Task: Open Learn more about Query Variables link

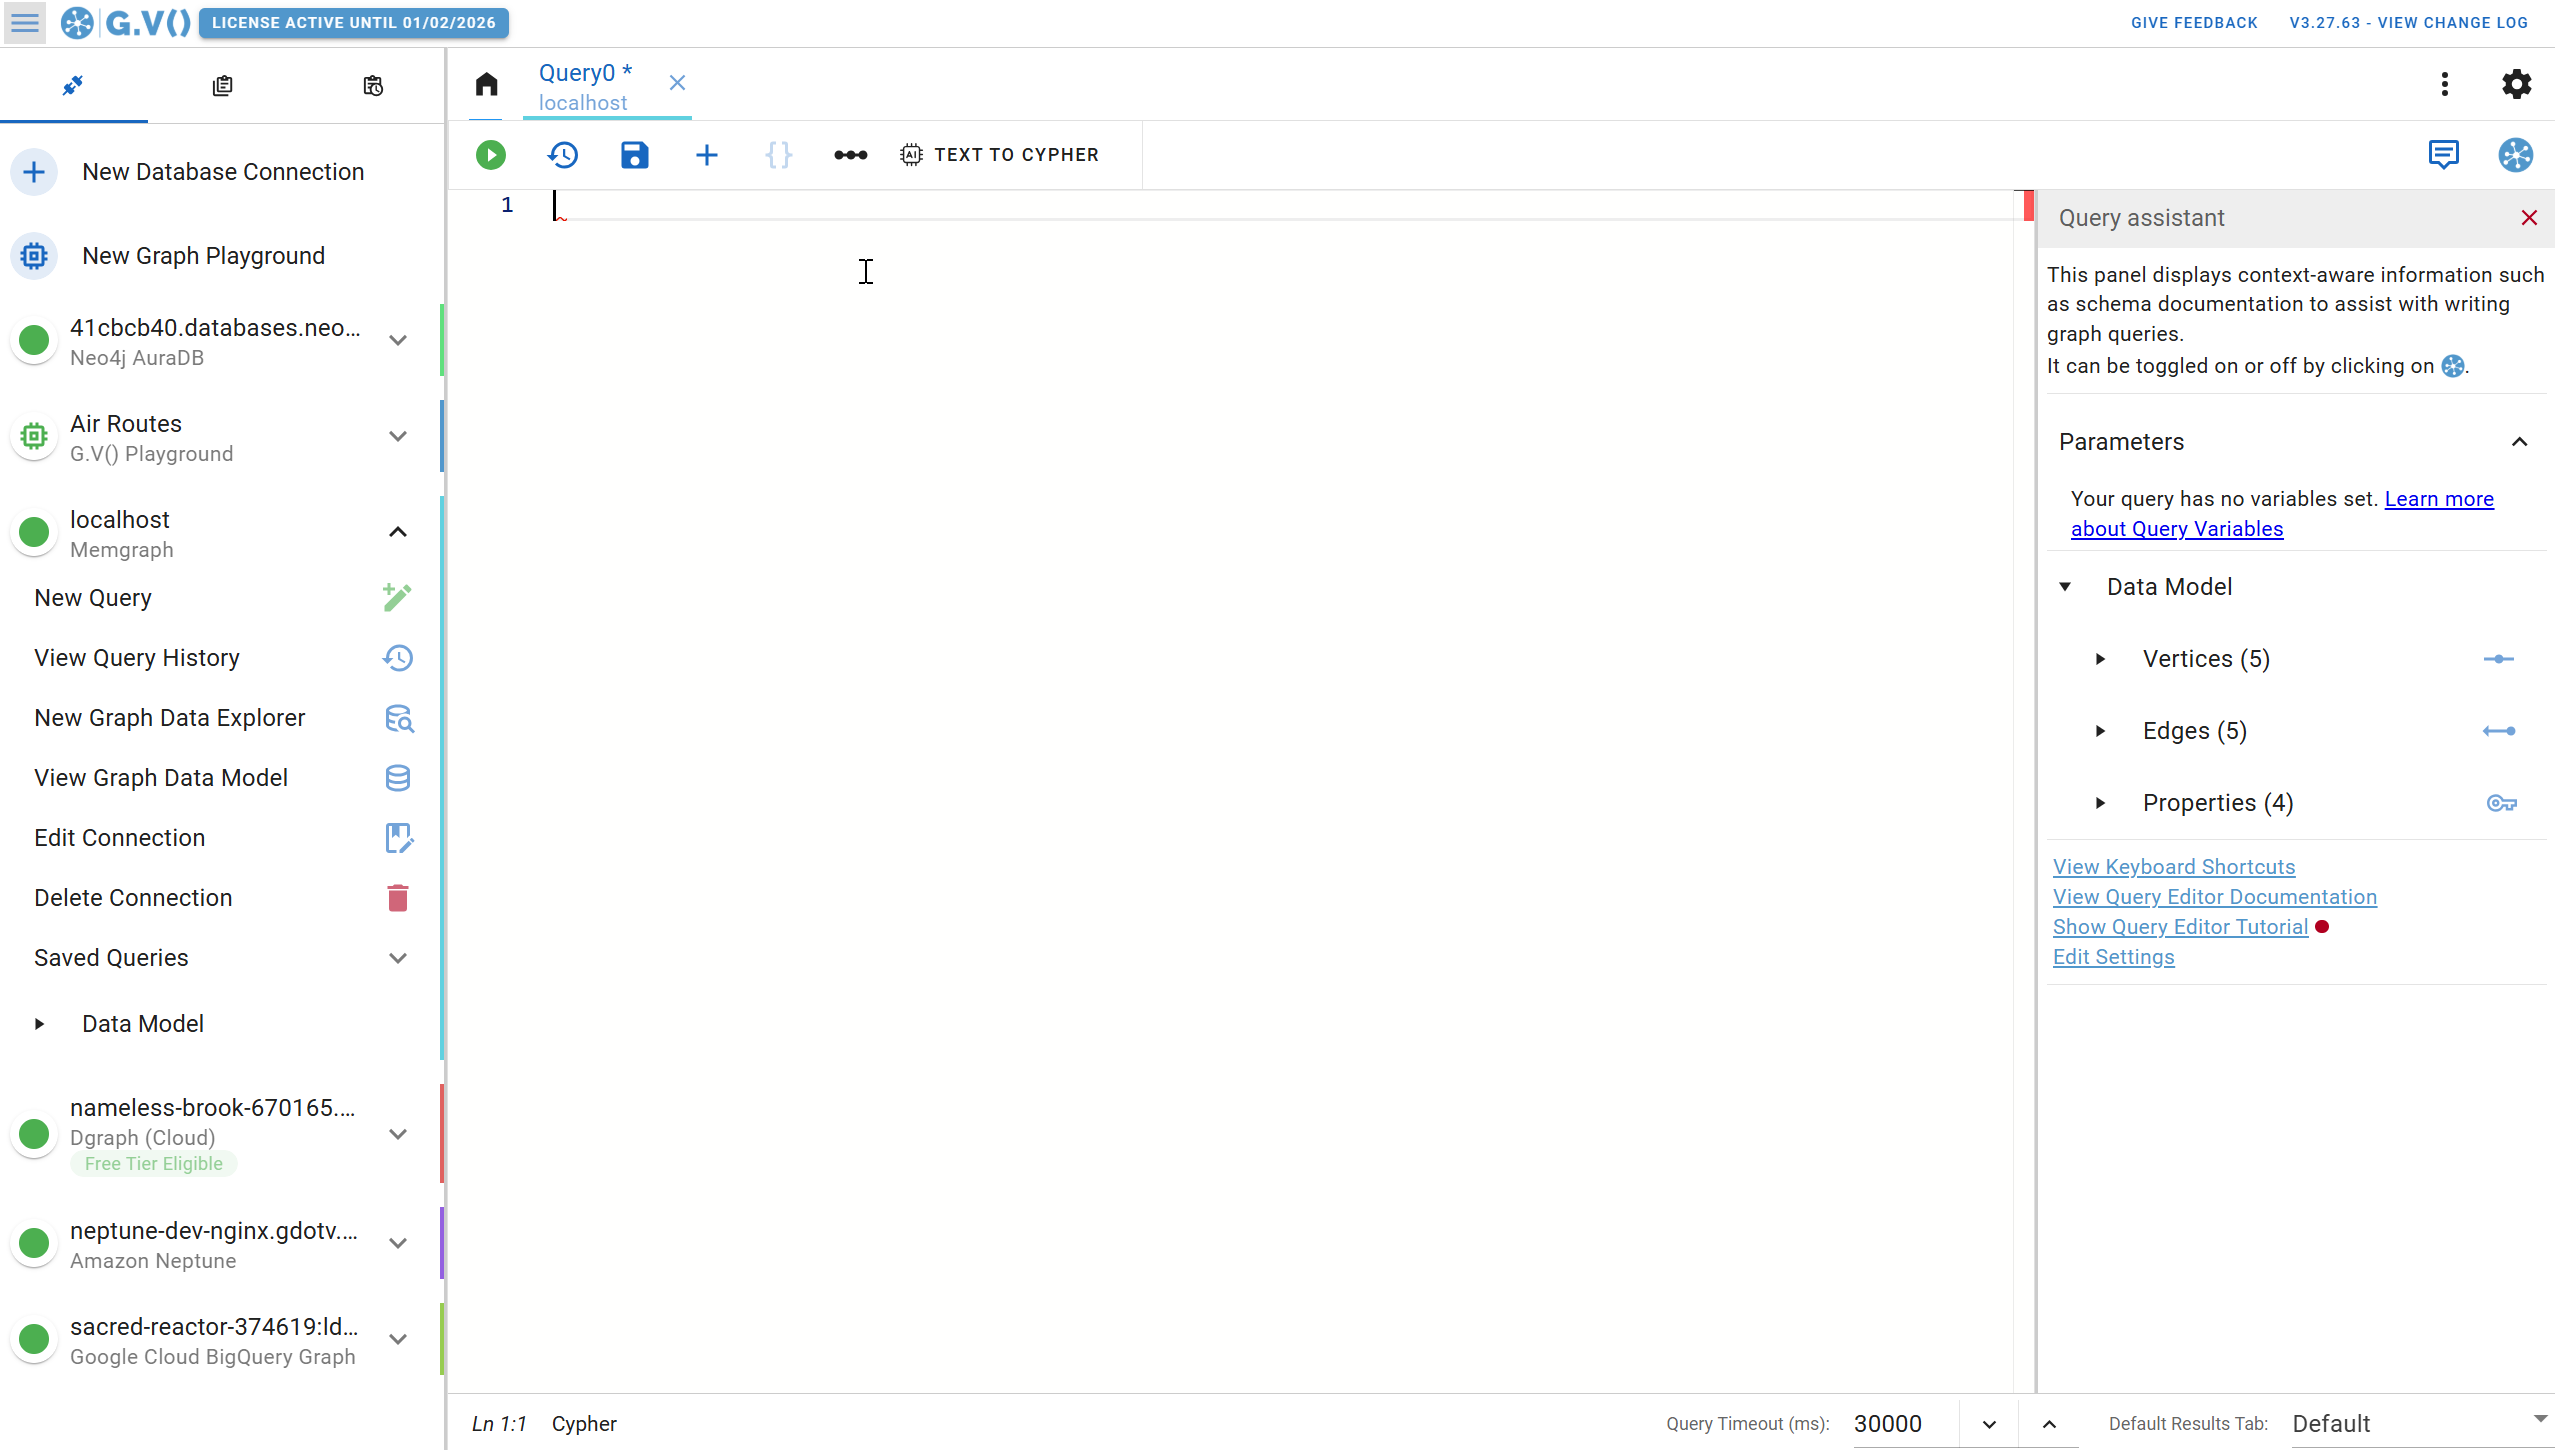Action: pos(2282,514)
